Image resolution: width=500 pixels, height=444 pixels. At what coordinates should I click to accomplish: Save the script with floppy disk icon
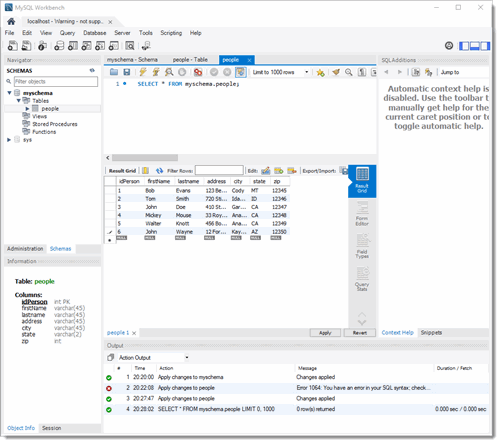[x=127, y=72]
